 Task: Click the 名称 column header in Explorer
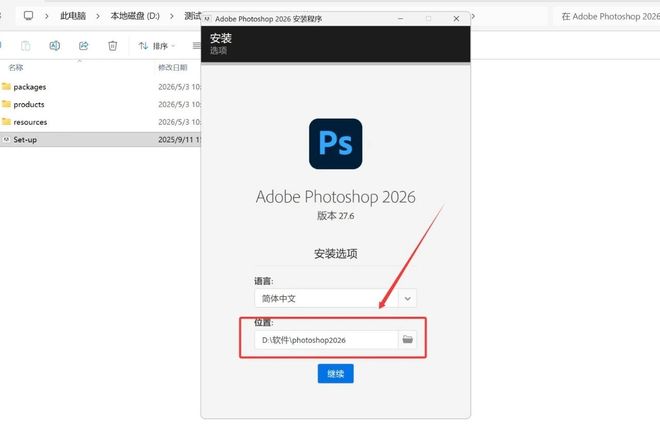pyautogui.click(x=16, y=67)
